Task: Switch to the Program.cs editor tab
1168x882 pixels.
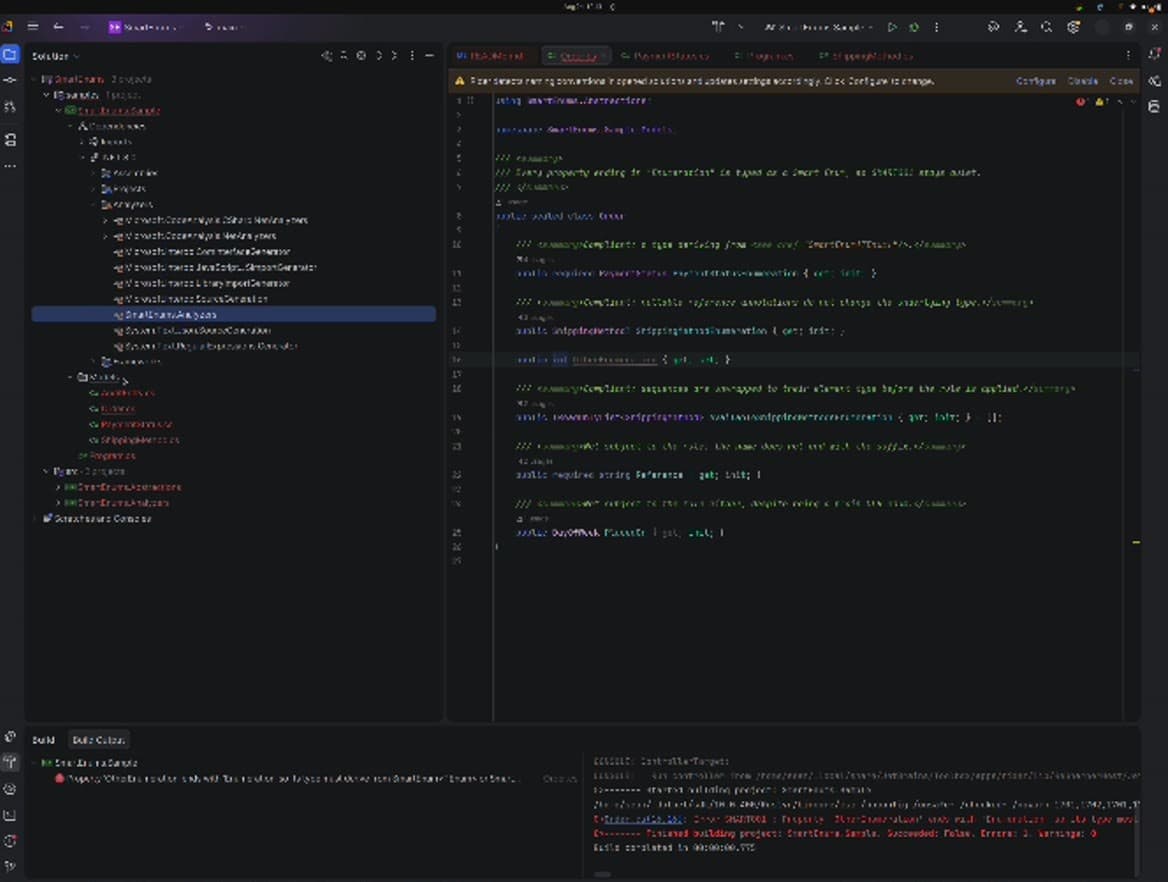Action: (764, 56)
